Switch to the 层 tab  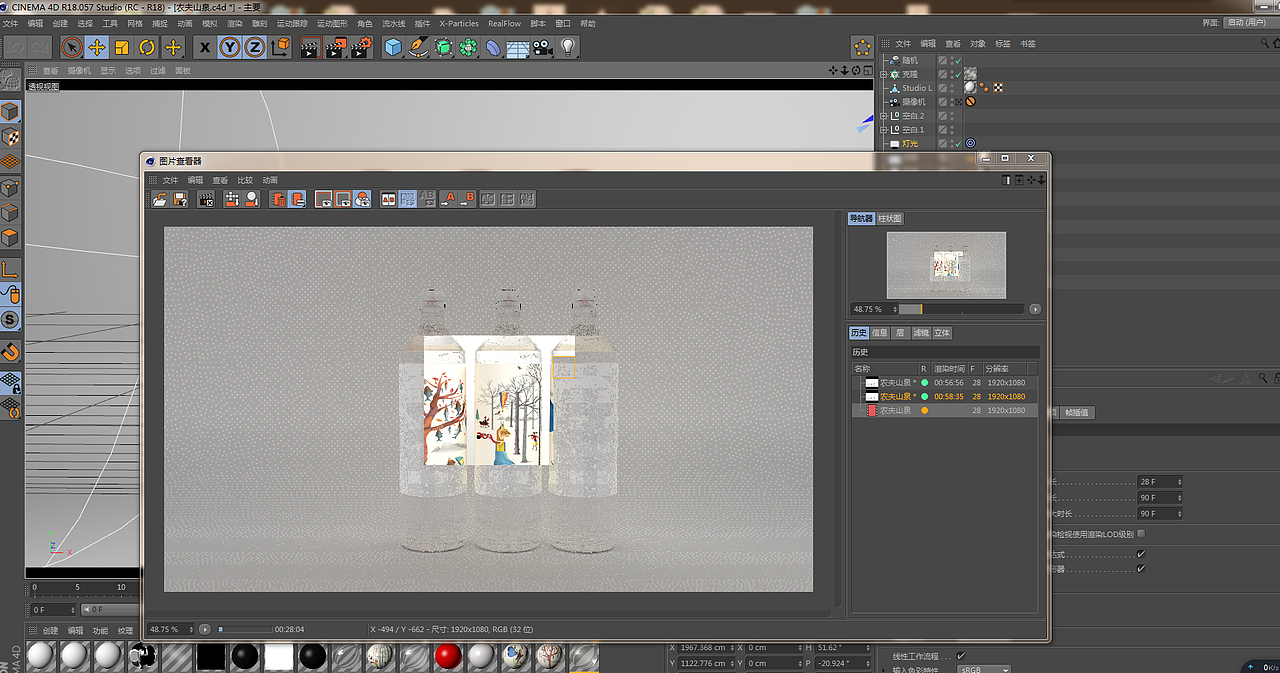click(900, 333)
